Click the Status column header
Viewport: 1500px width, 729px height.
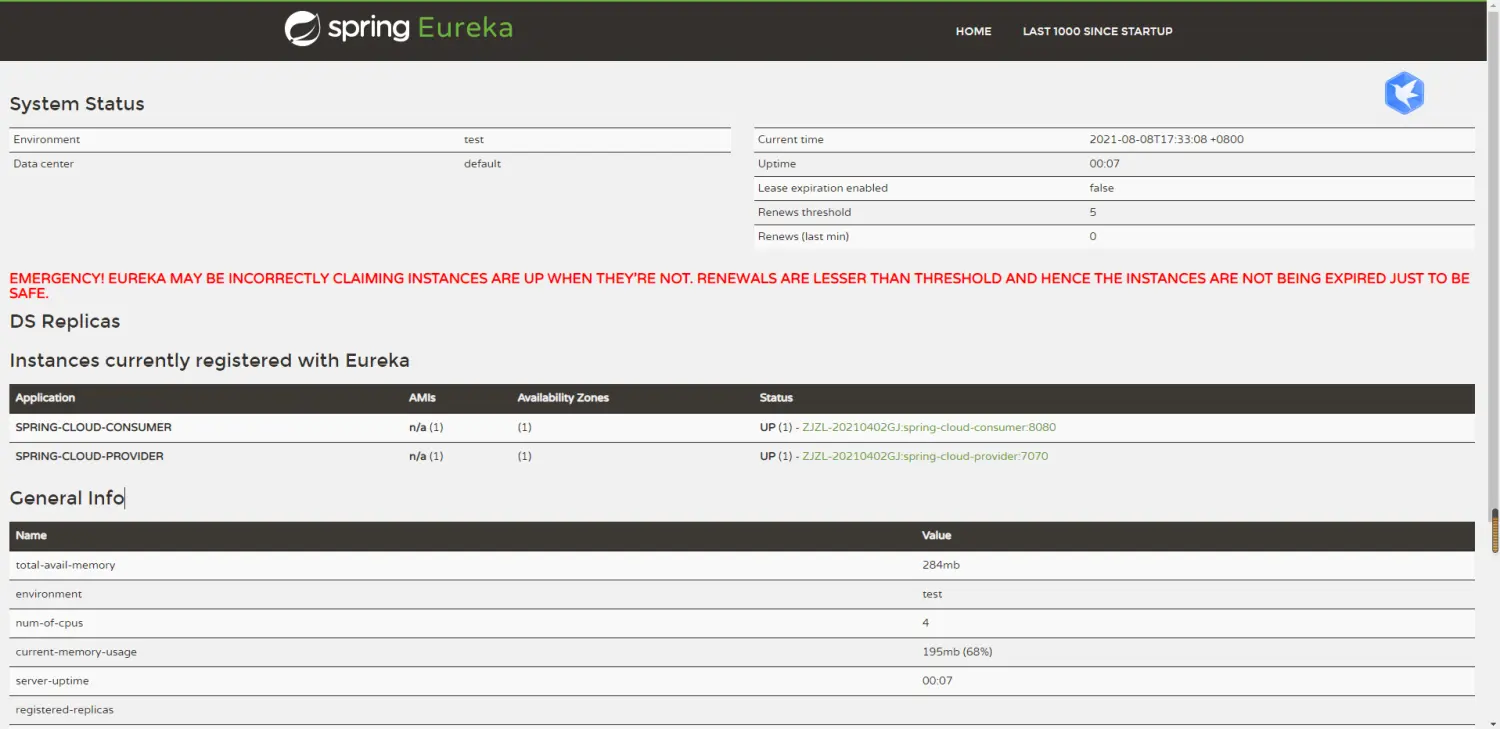776,398
